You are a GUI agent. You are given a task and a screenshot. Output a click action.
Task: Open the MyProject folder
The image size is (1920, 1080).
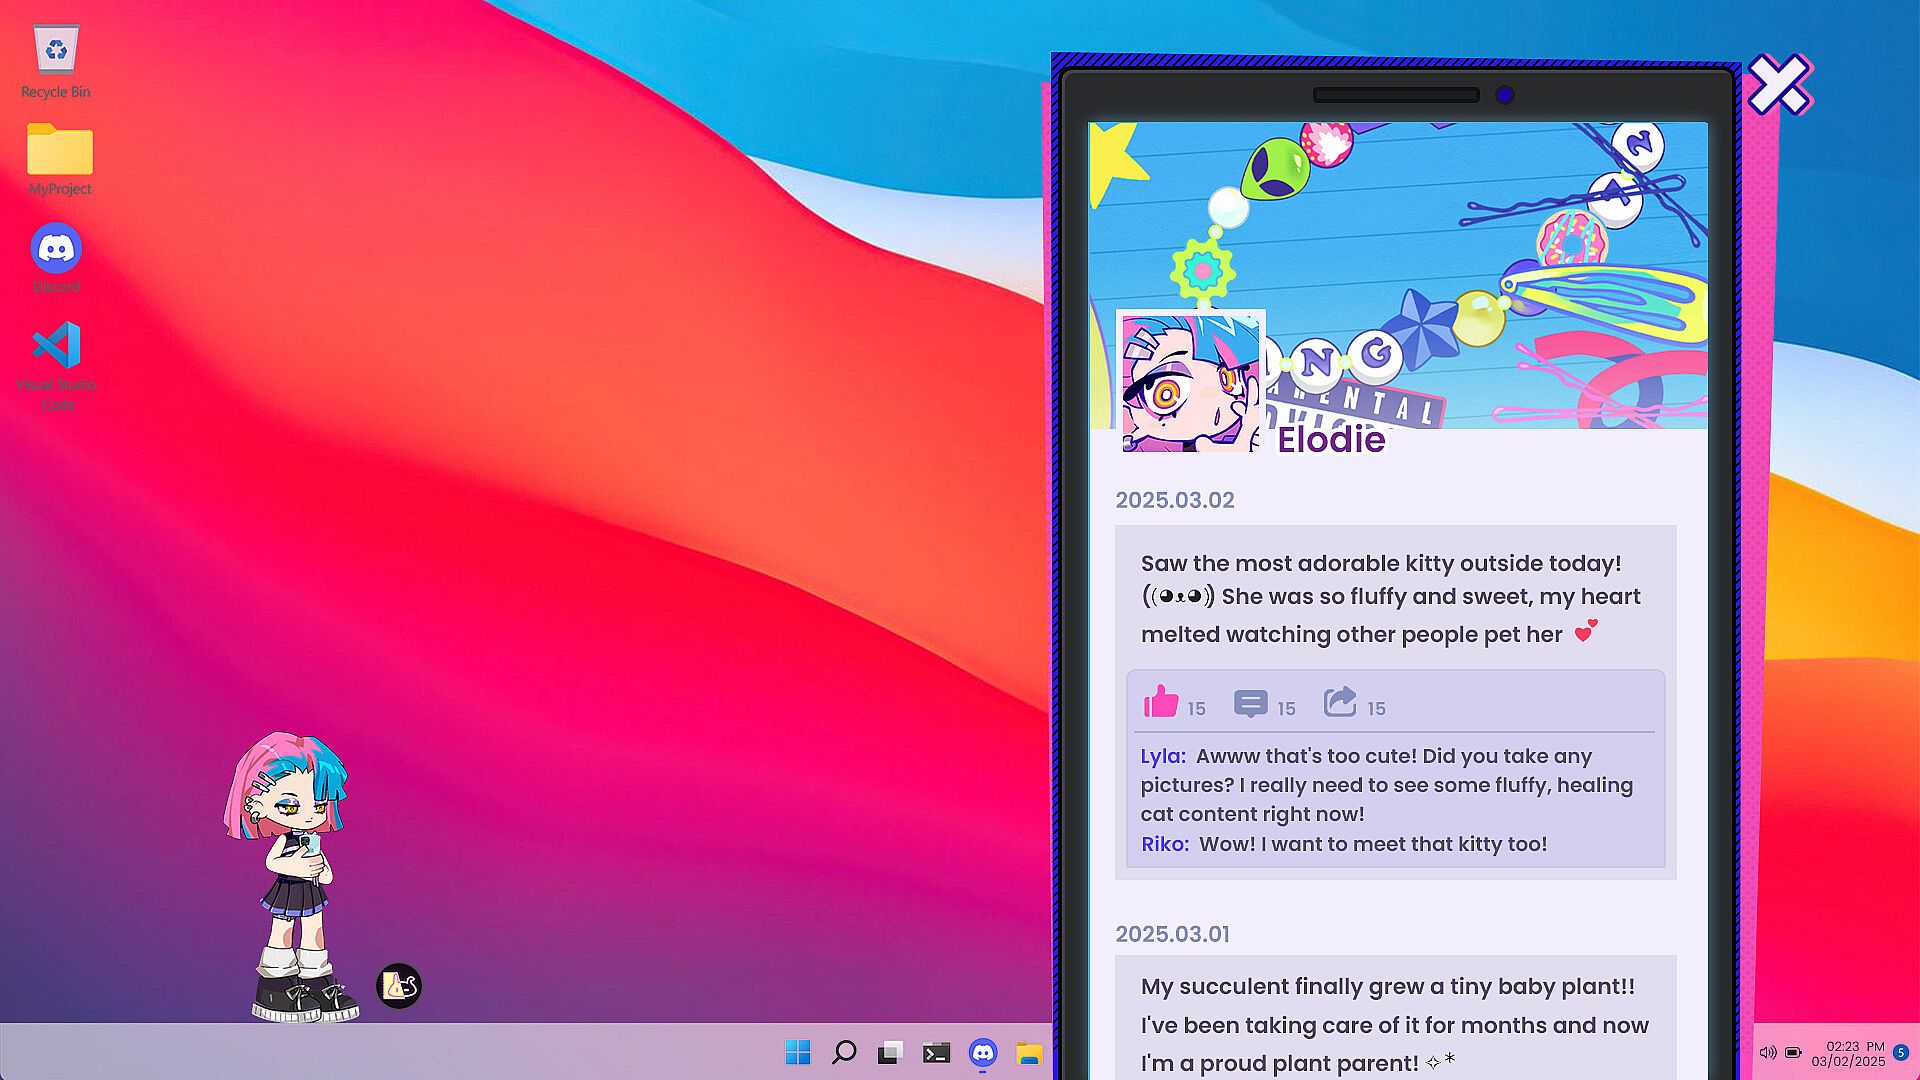pos(59,151)
